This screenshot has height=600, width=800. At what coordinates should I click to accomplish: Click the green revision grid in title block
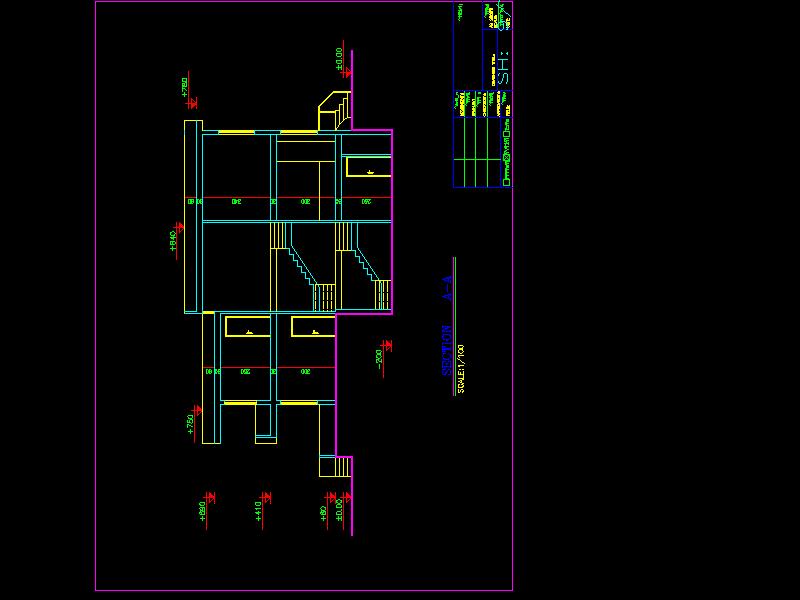[x=477, y=158]
